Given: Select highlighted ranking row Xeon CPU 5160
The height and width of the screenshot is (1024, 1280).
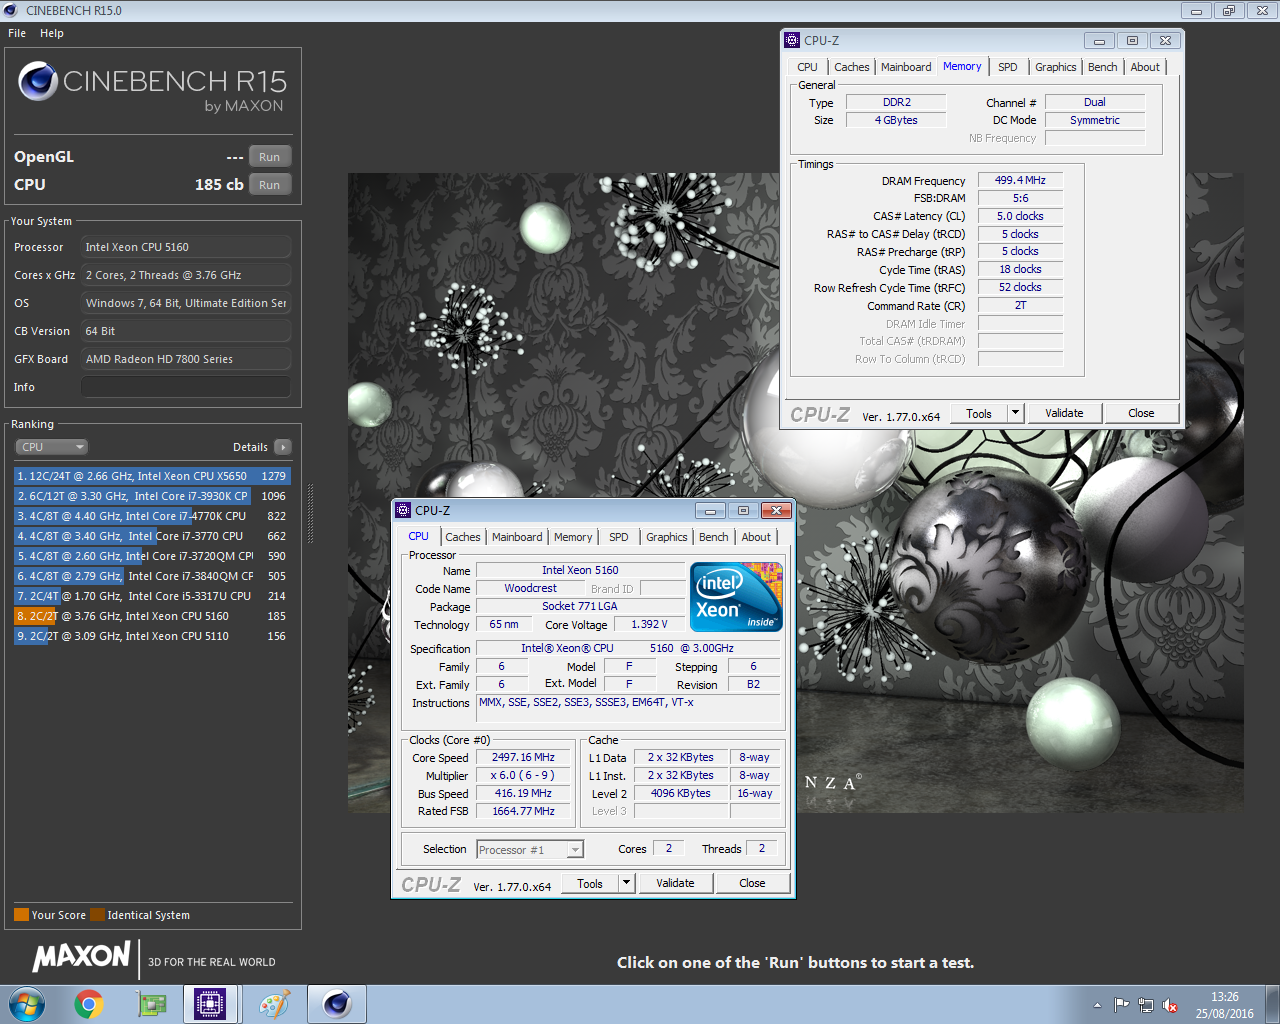Looking at the screenshot, I should point(152,616).
